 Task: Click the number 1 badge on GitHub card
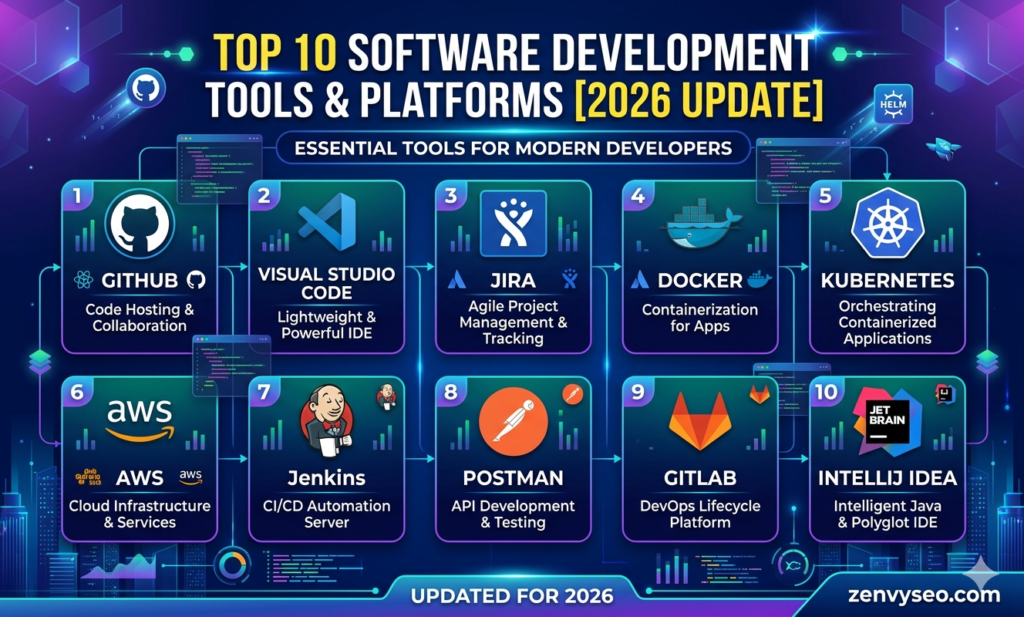77,196
